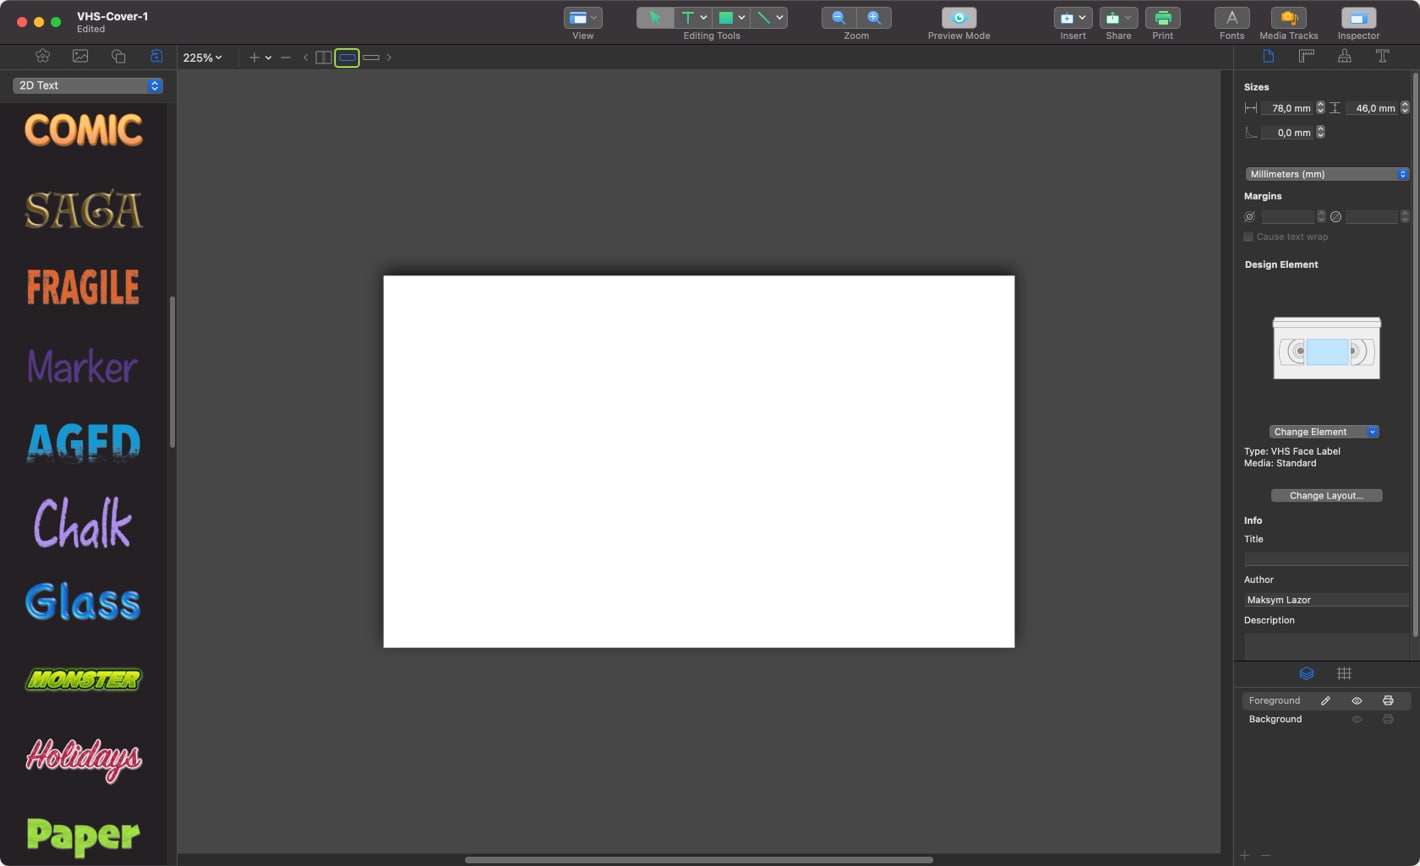Enable Preview Mode

coord(957,17)
